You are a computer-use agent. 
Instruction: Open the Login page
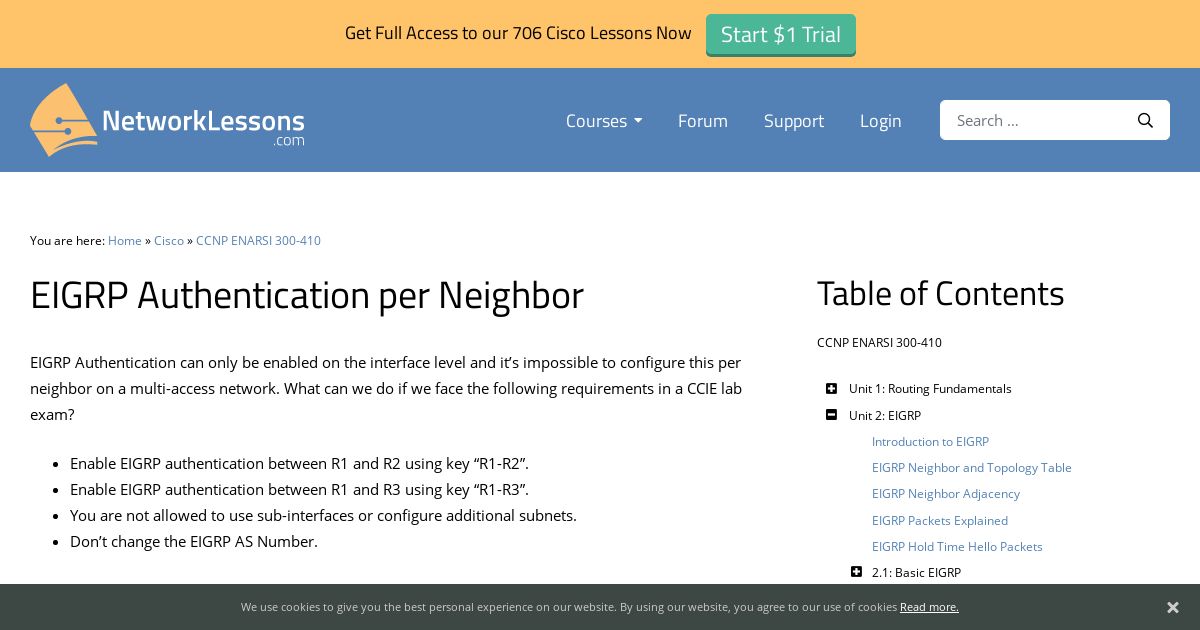pos(881,120)
